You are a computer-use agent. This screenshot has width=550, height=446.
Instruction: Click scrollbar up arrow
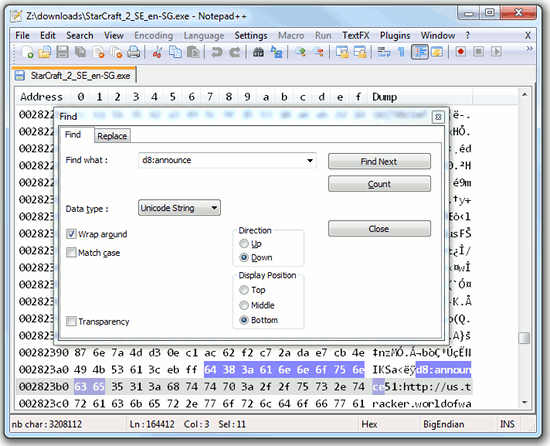tap(524, 94)
